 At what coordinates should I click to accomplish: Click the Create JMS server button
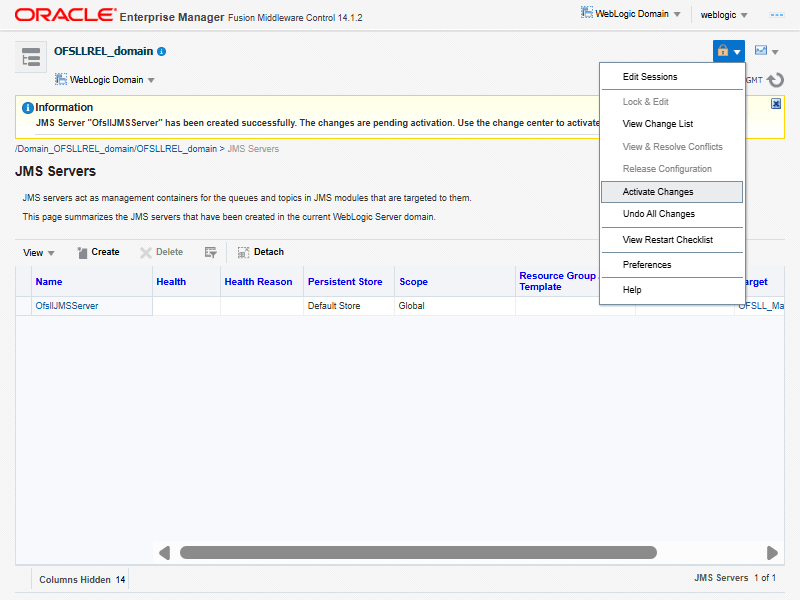tap(98, 252)
